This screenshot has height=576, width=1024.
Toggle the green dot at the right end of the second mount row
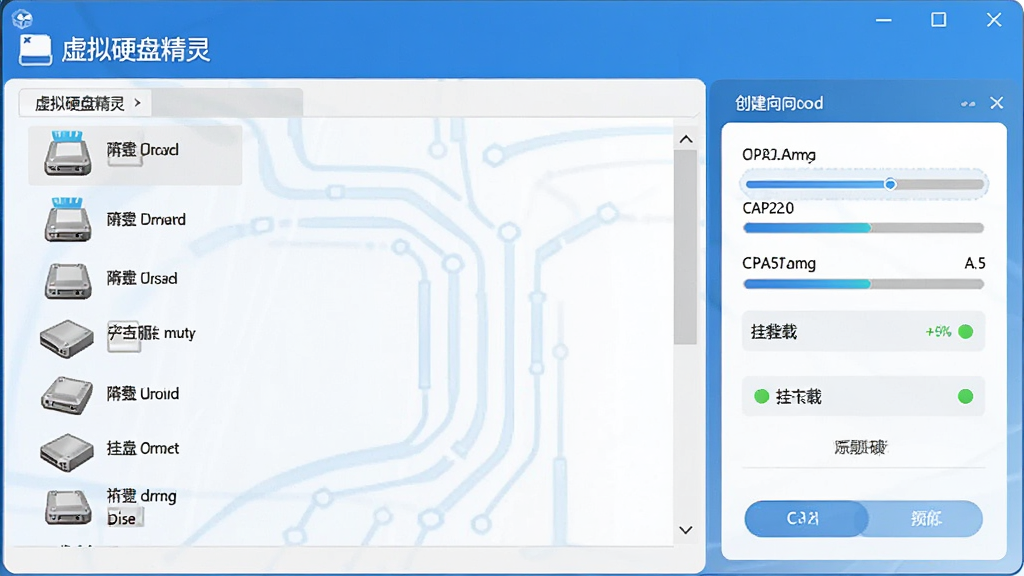(965, 396)
